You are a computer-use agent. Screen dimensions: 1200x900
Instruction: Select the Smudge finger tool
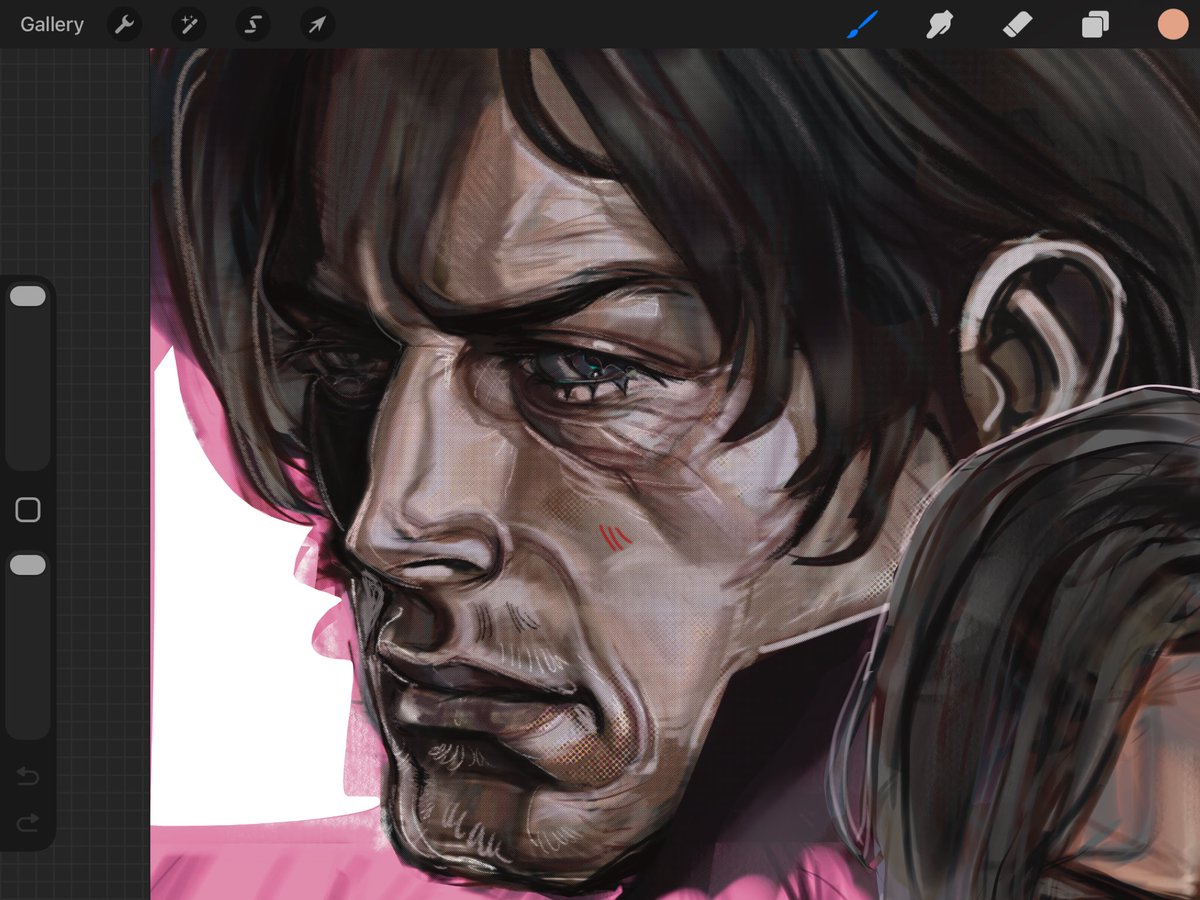click(x=939, y=25)
